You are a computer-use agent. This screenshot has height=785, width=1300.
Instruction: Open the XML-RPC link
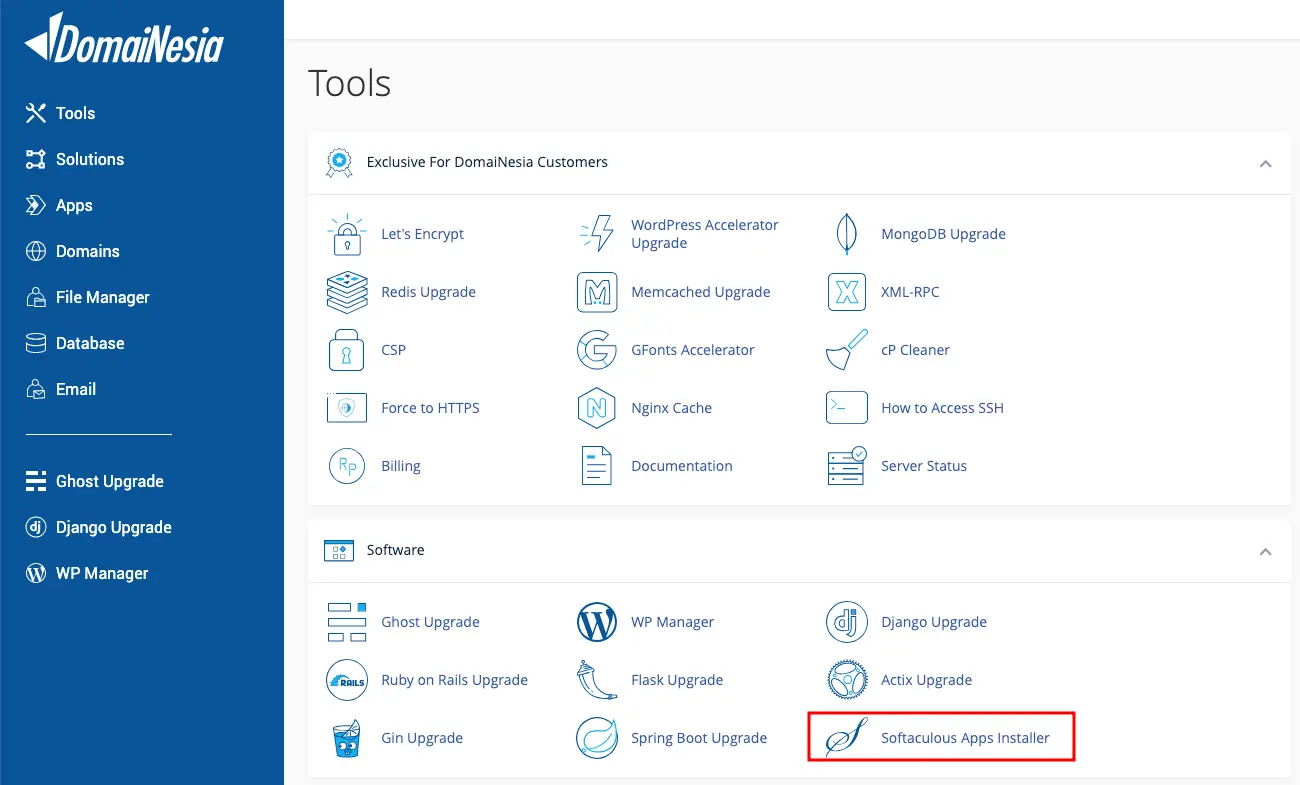click(910, 292)
